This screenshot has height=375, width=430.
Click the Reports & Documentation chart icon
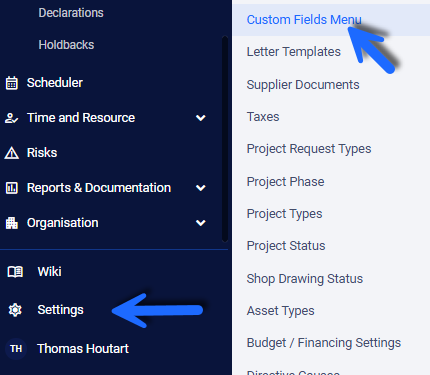point(12,188)
